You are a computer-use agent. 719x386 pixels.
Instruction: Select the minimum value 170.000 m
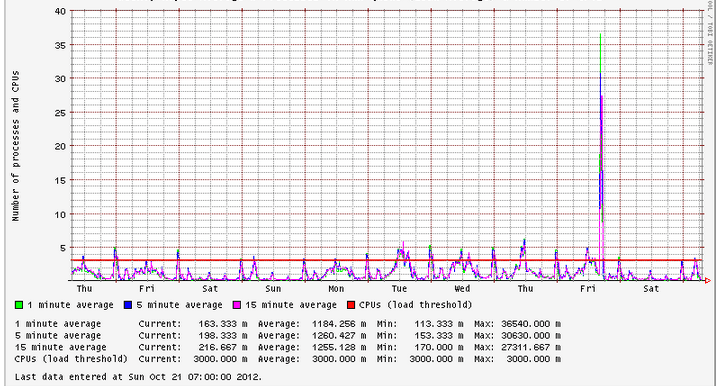click(x=438, y=347)
